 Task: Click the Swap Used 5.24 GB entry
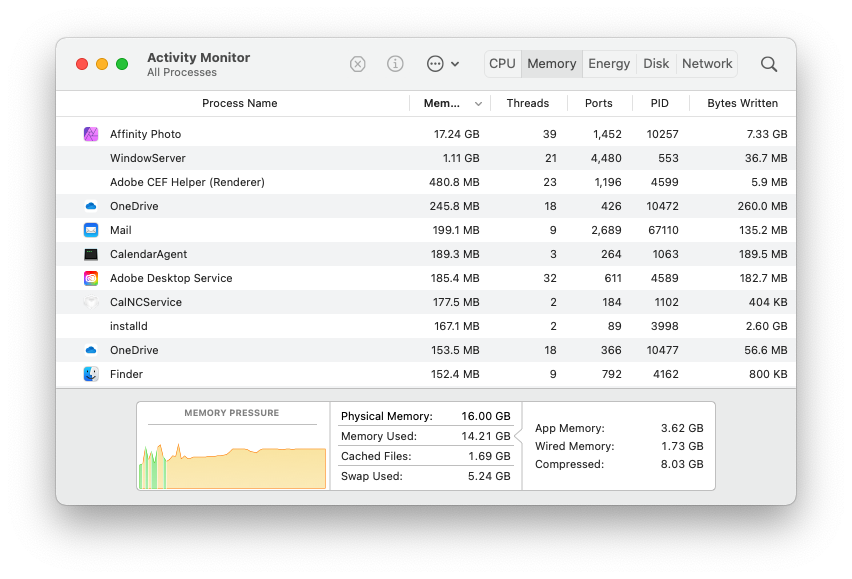click(425, 476)
